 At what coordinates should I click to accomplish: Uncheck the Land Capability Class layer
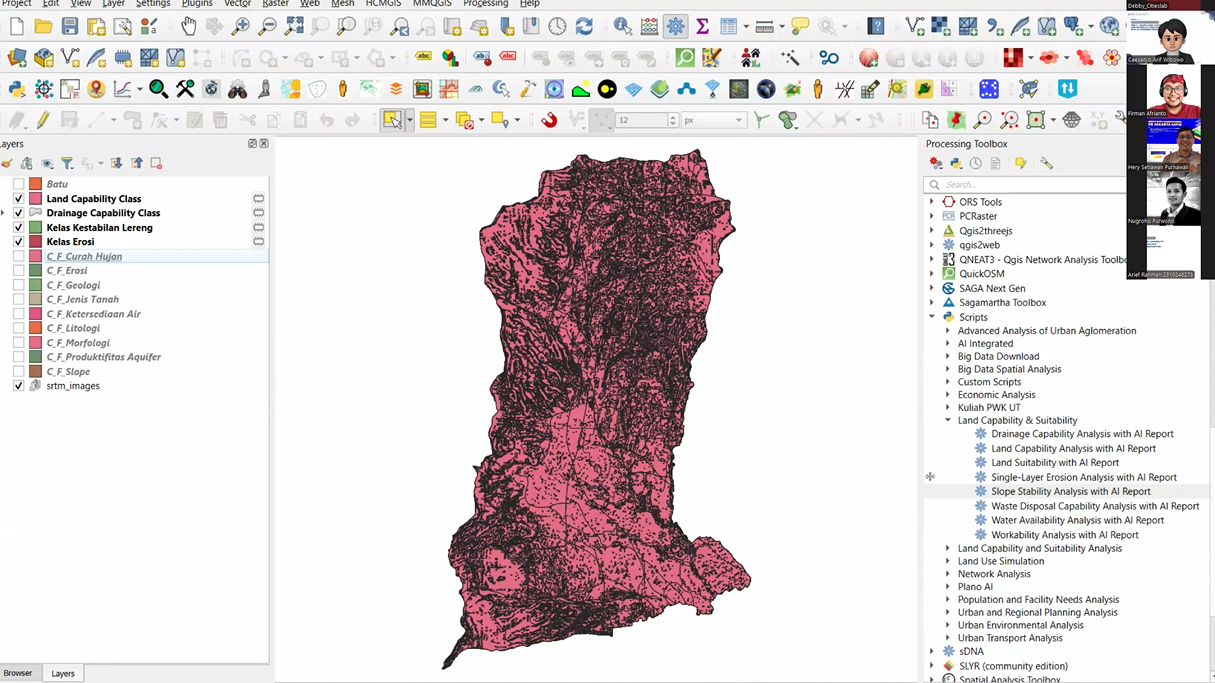click(x=18, y=199)
